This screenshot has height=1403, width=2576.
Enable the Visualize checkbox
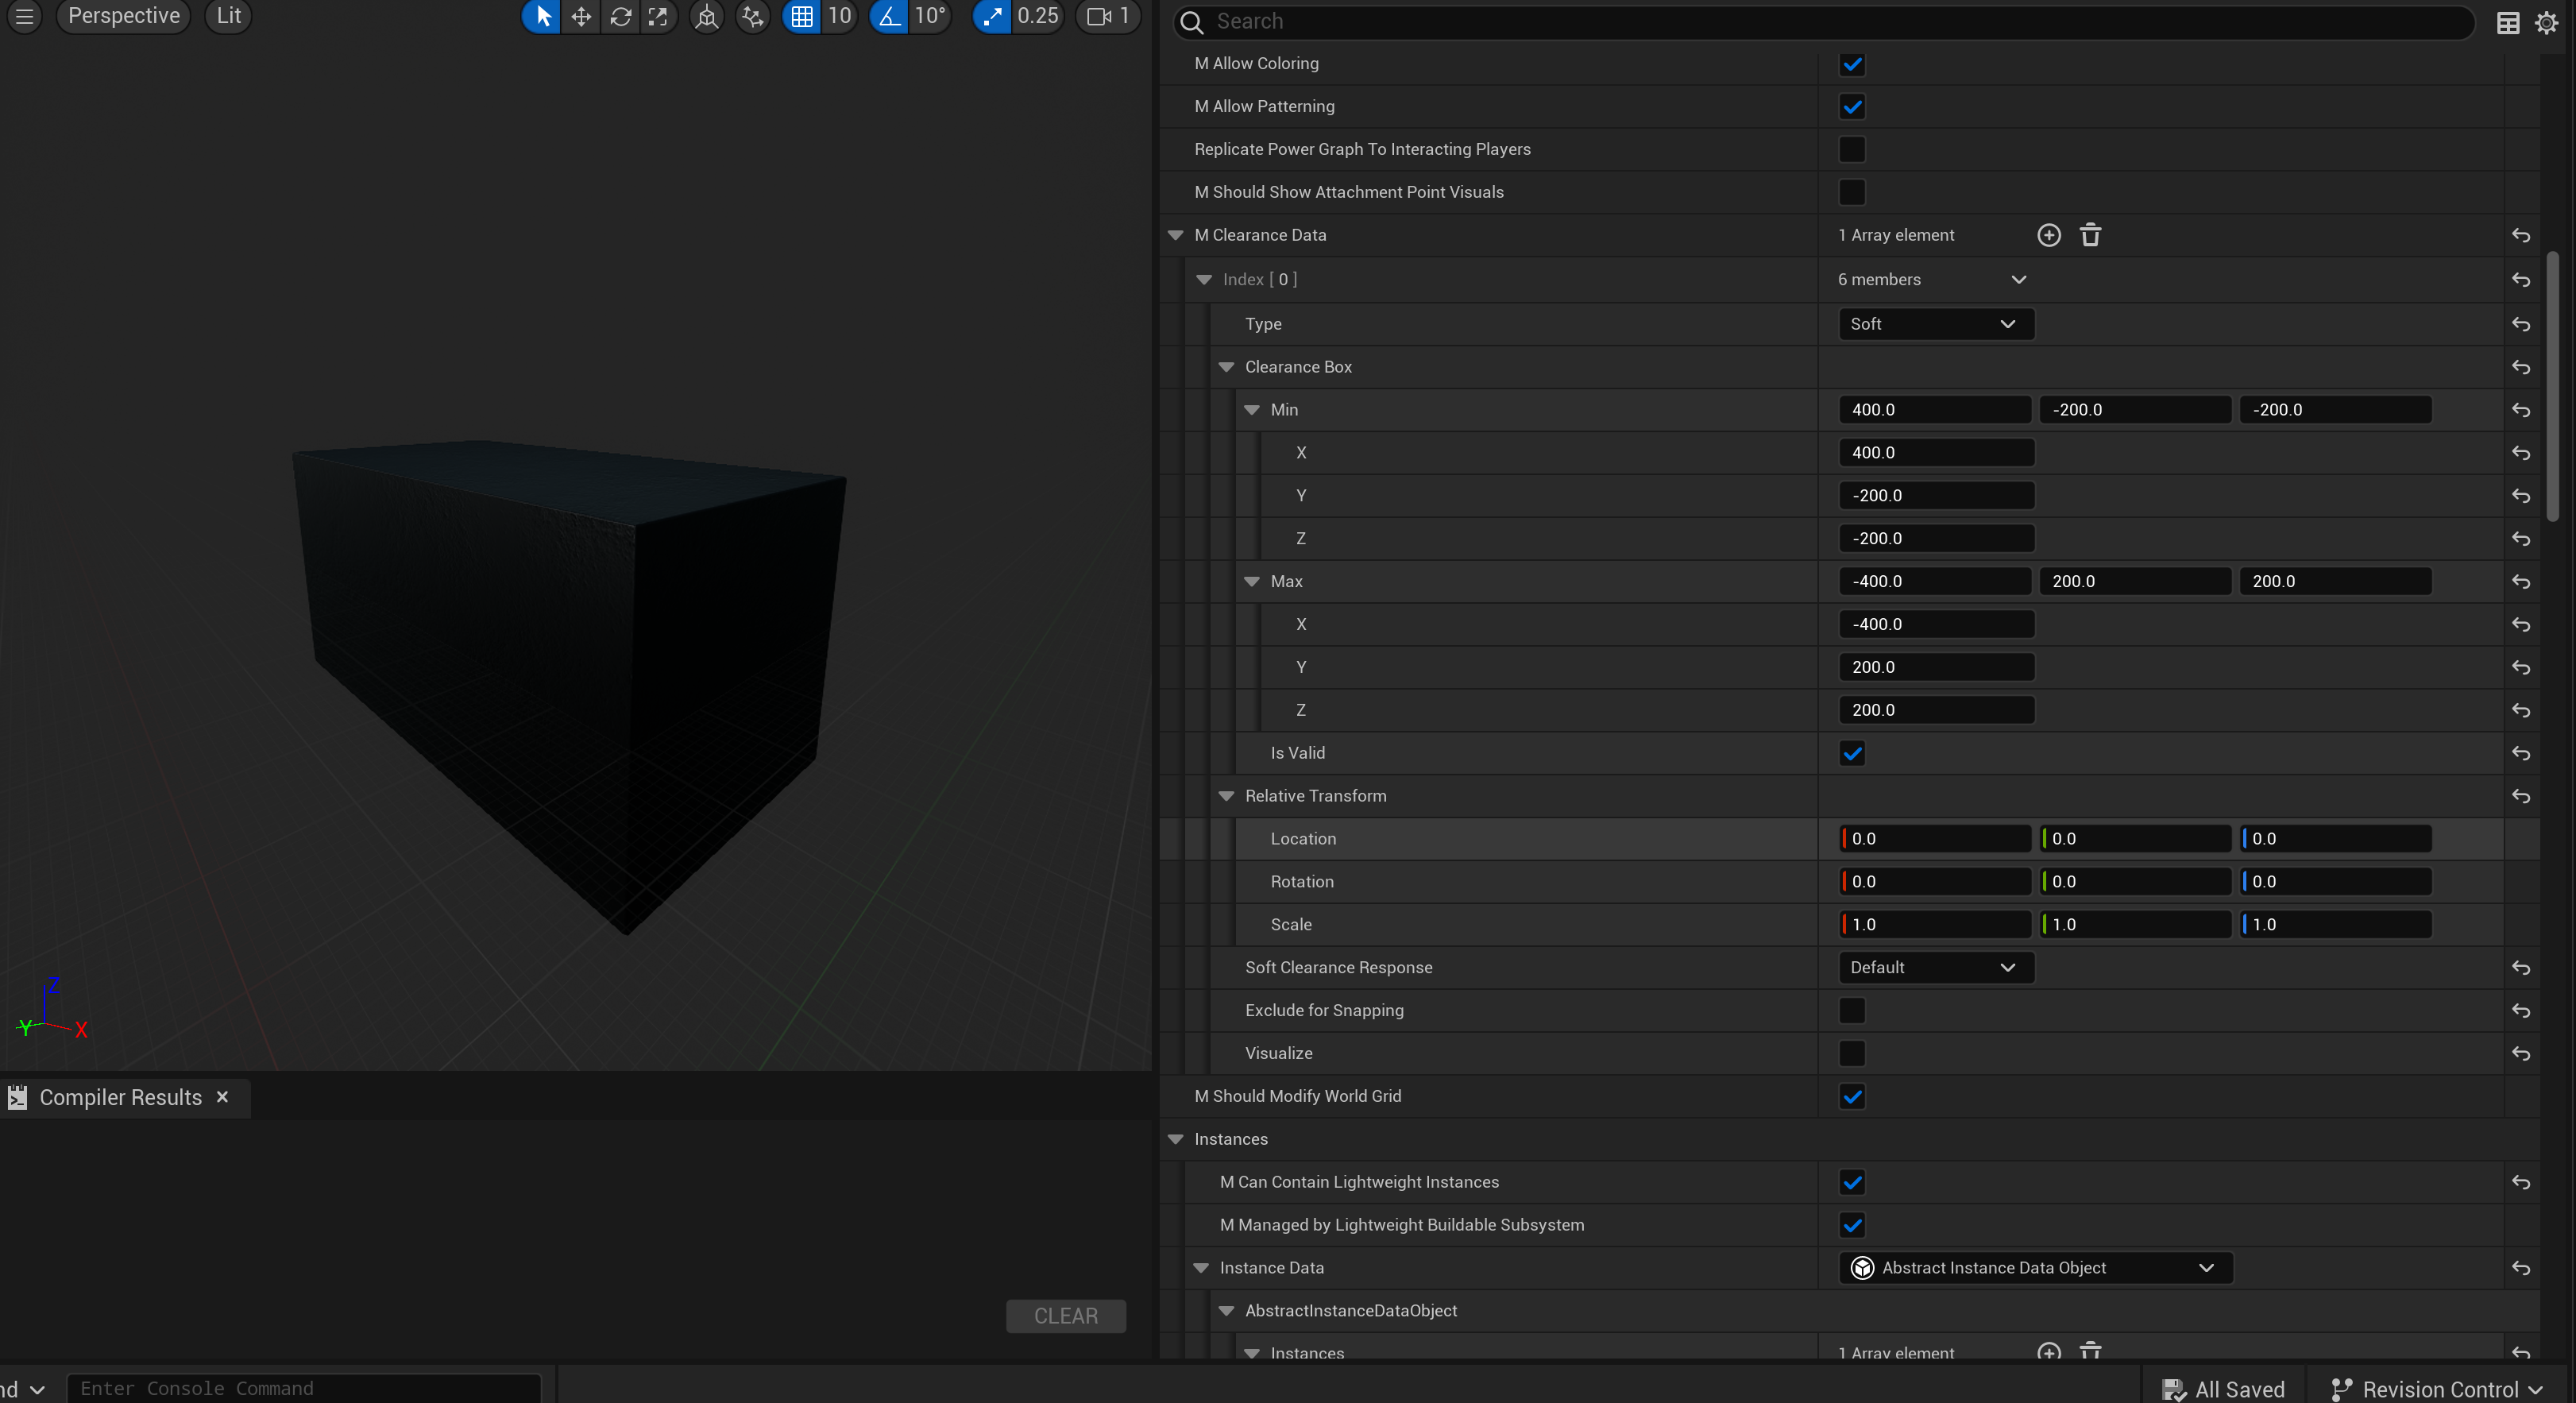click(1851, 1053)
